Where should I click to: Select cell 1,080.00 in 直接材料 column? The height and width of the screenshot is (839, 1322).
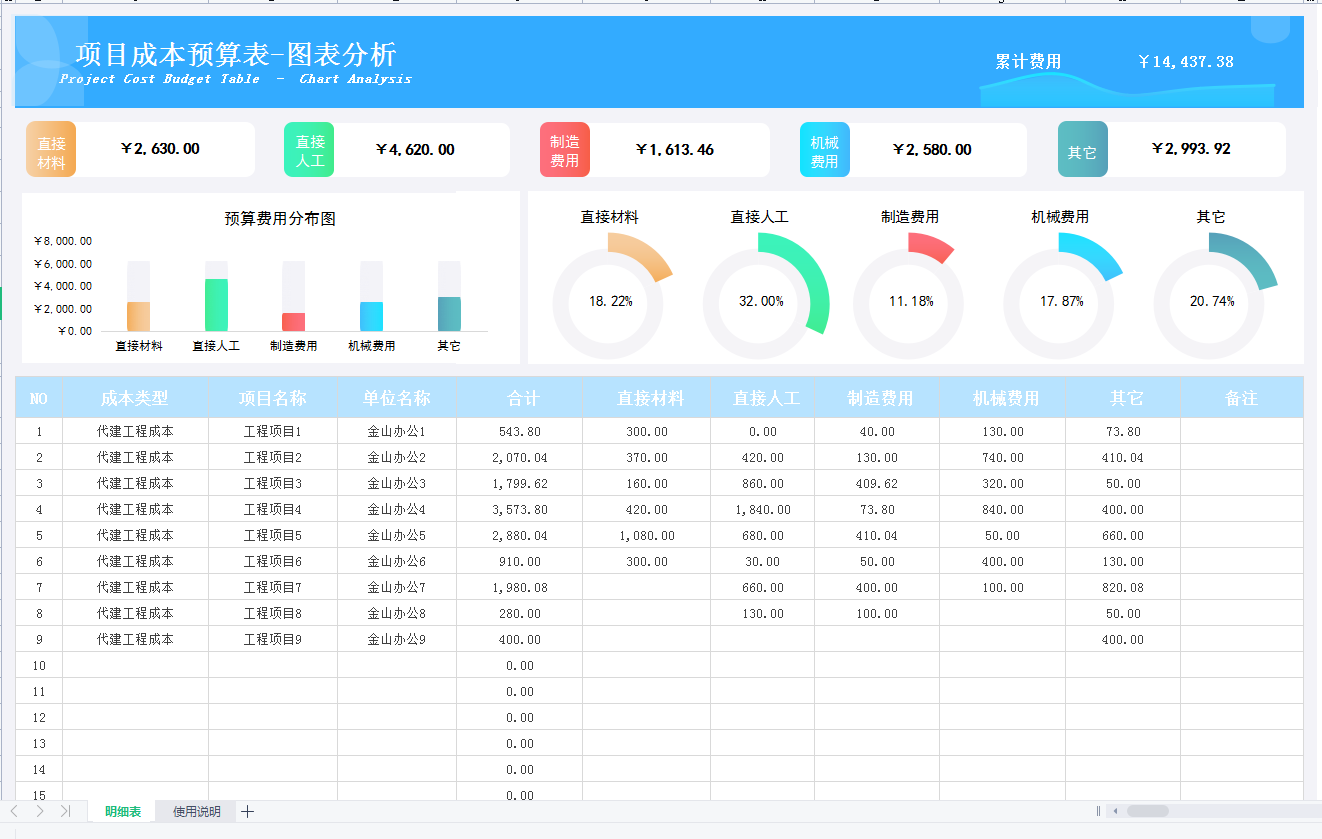point(647,536)
